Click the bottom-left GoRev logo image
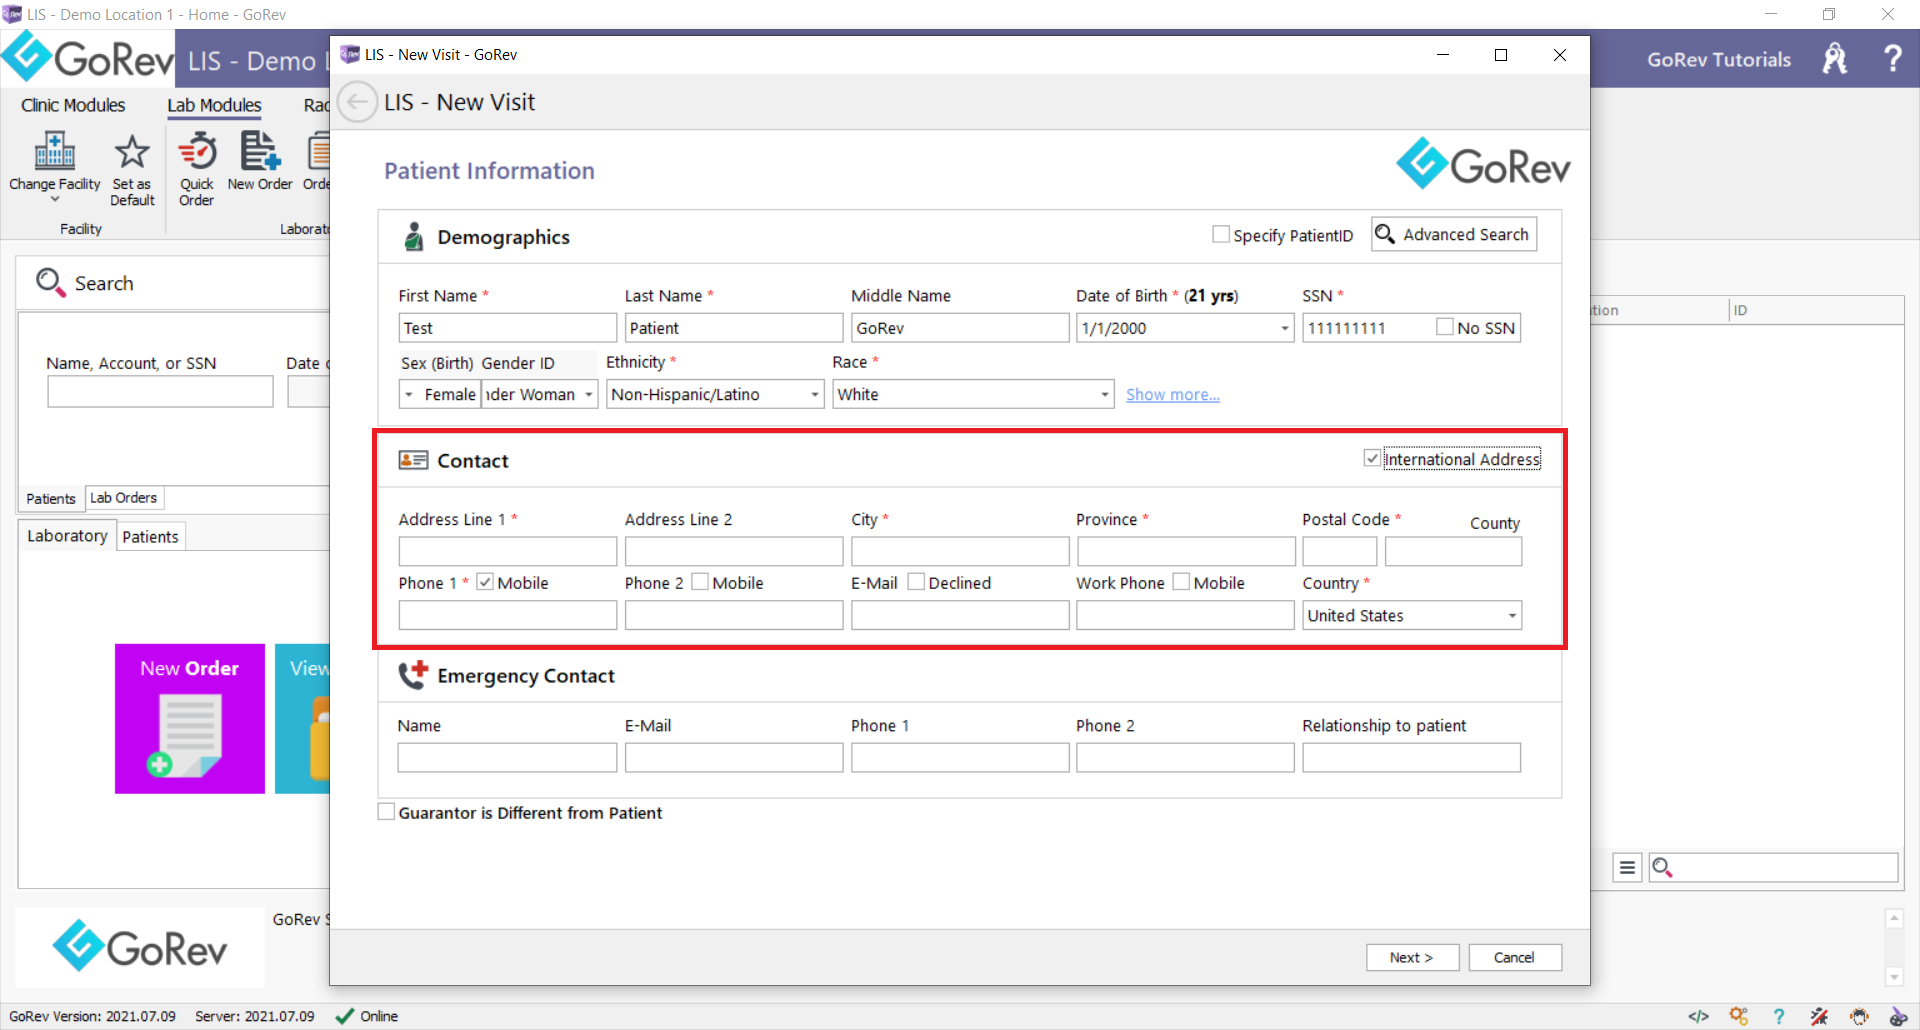 [140, 946]
